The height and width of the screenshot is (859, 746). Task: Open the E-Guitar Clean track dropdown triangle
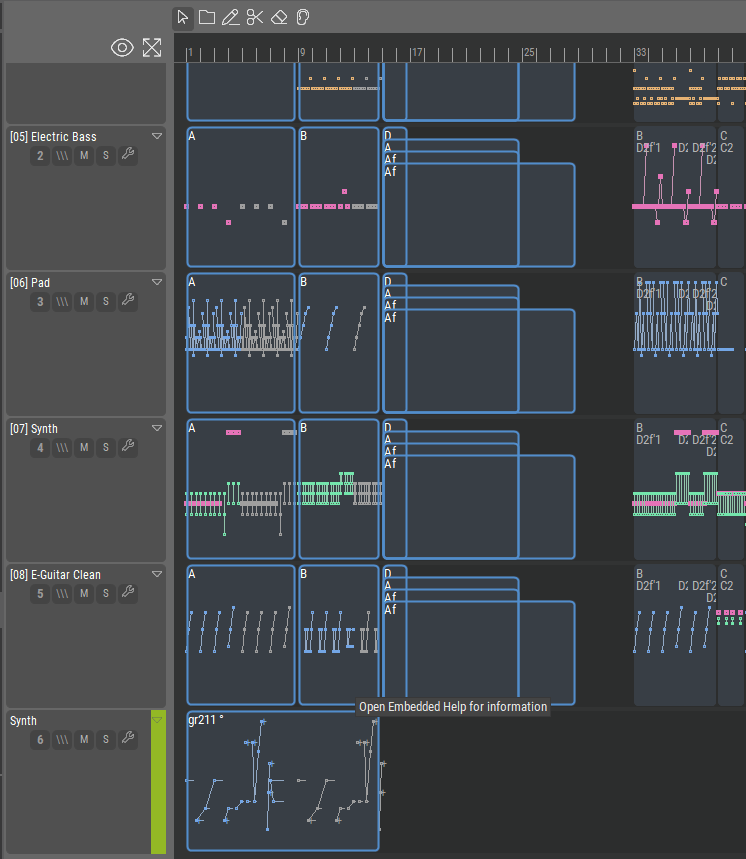point(157,574)
